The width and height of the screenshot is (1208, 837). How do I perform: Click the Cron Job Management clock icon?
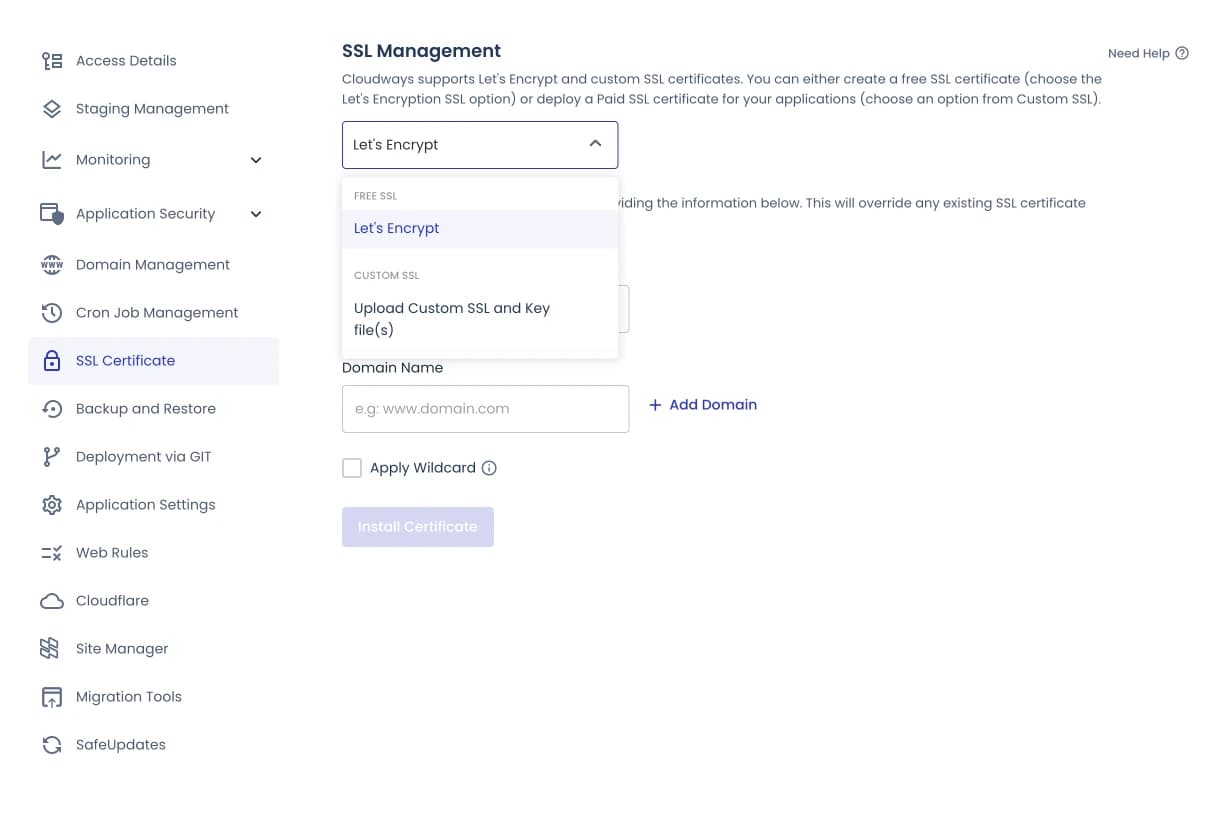52,313
